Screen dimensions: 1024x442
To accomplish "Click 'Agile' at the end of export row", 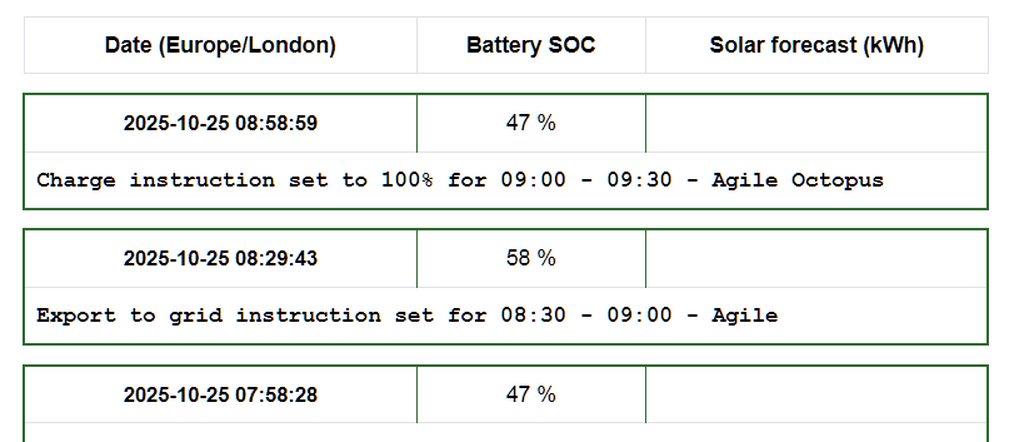I will click(x=744, y=316).
